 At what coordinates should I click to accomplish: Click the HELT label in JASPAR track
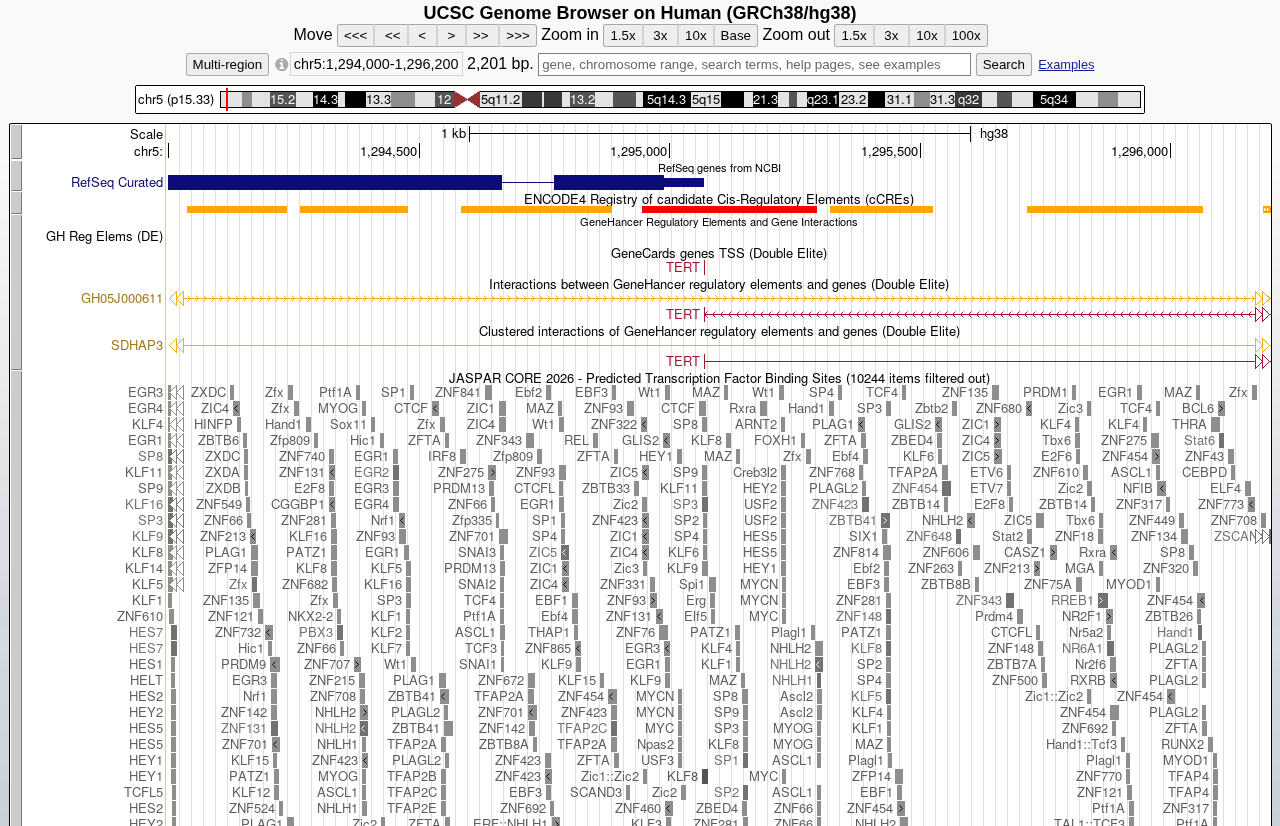(x=146, y=681)
